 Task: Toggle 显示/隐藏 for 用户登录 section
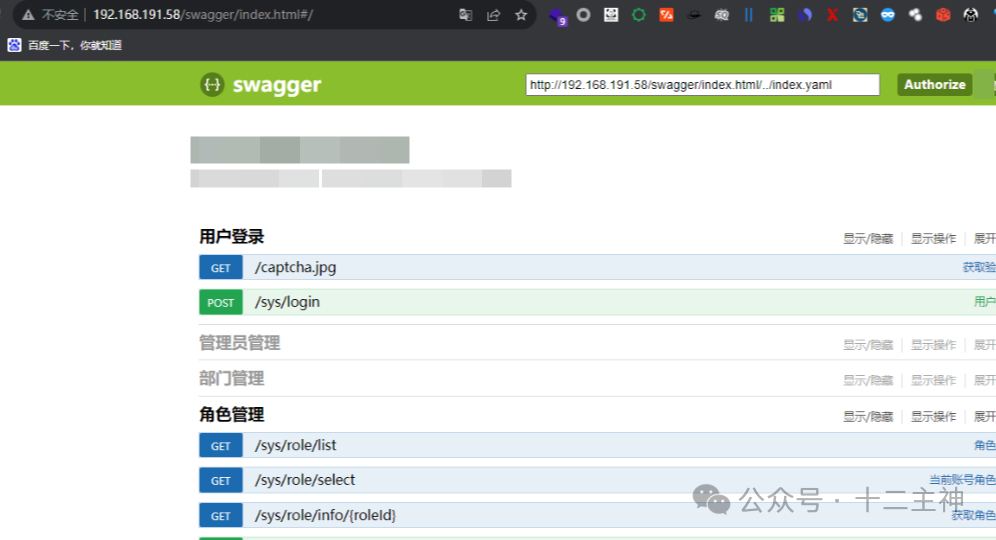click(868, 239)
